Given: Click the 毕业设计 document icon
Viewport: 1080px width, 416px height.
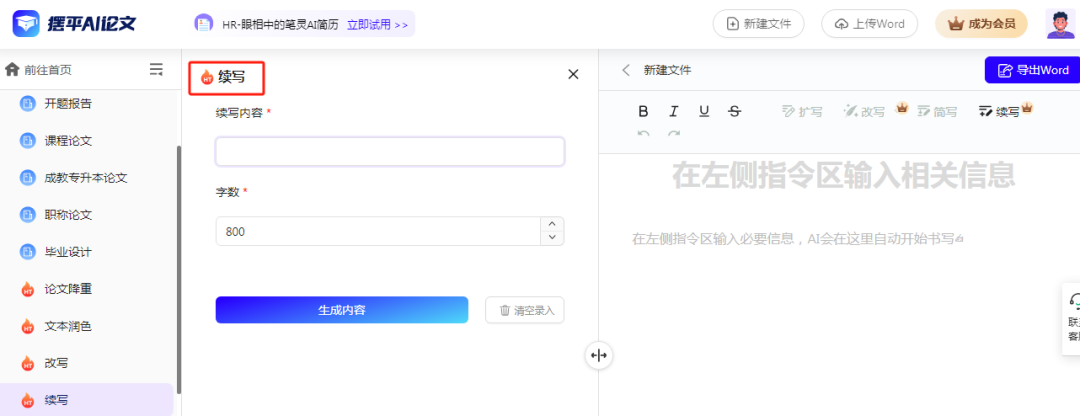Looking at the screenshot, I should point(28,252).
